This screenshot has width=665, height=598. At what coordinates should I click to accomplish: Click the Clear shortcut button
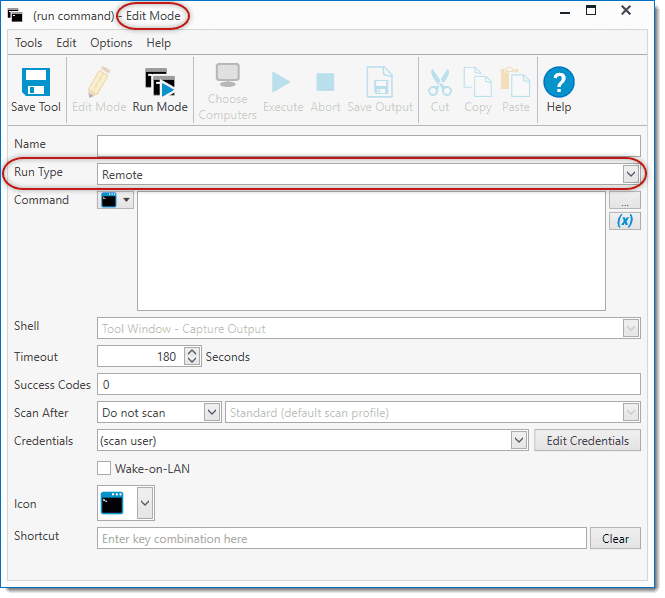point(615,538)
